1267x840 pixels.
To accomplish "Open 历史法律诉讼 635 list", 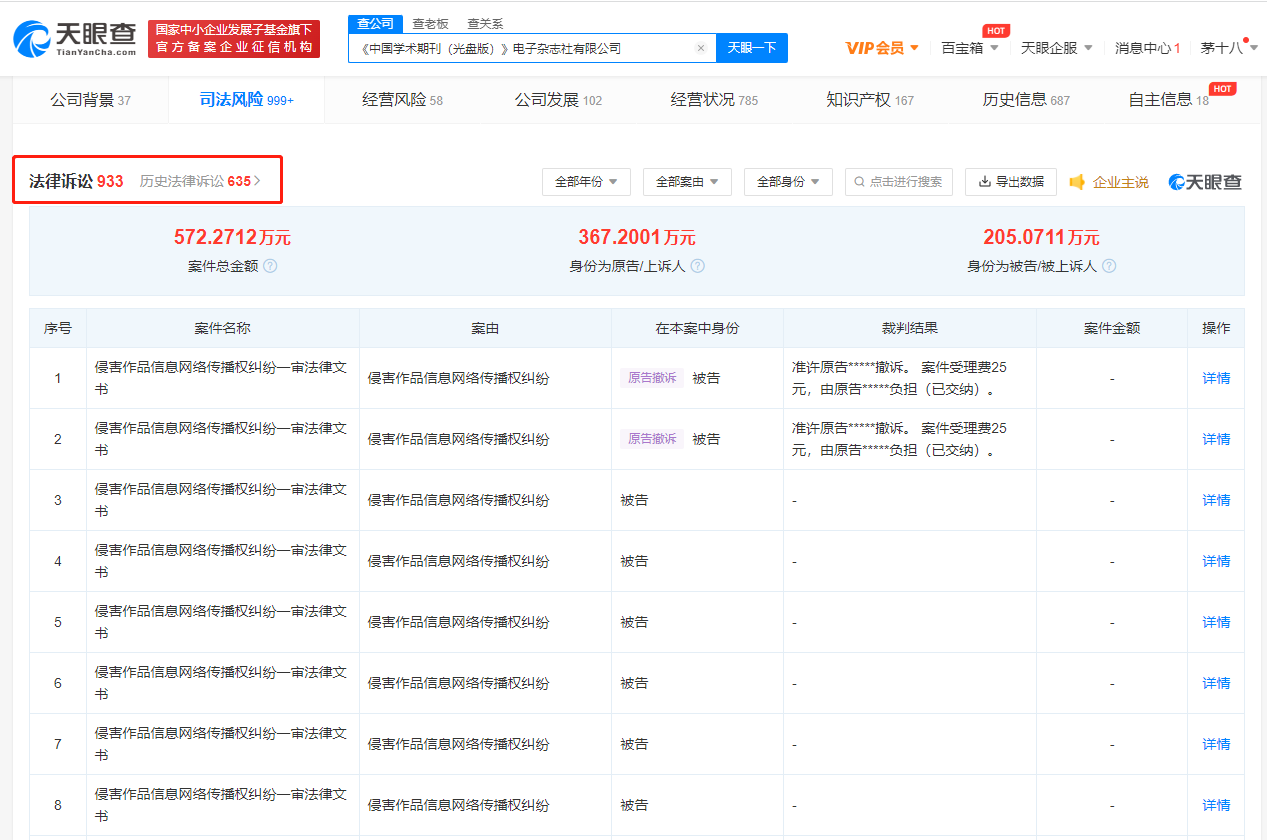I will [200, 181].
